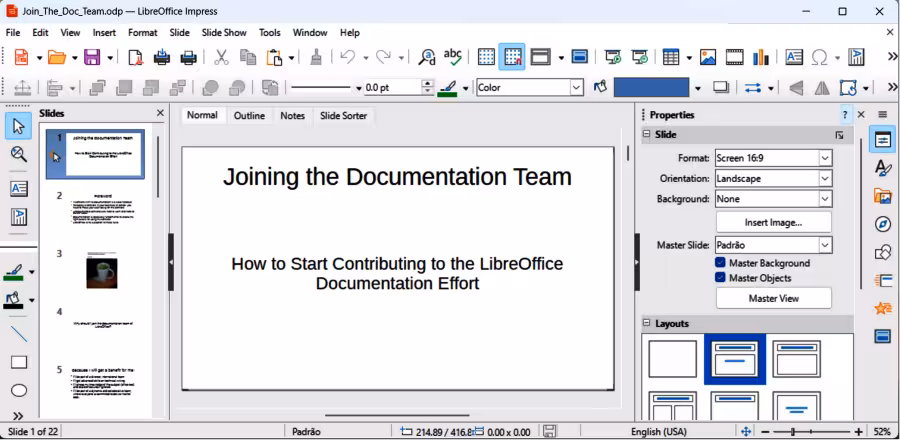900x440 pixels.
Task: Open the Master Slide dropdown
Action: 774,245
